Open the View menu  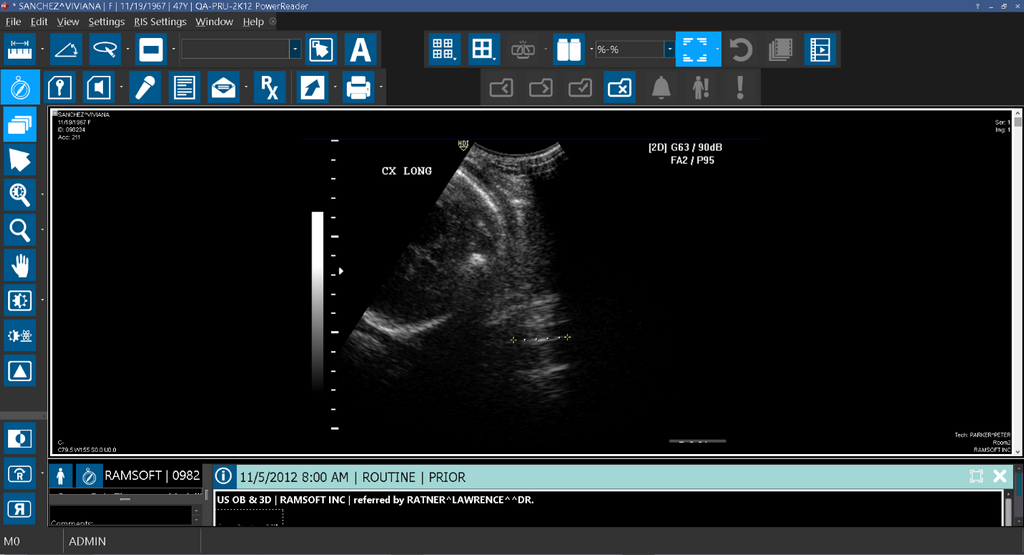coord(68,21)
